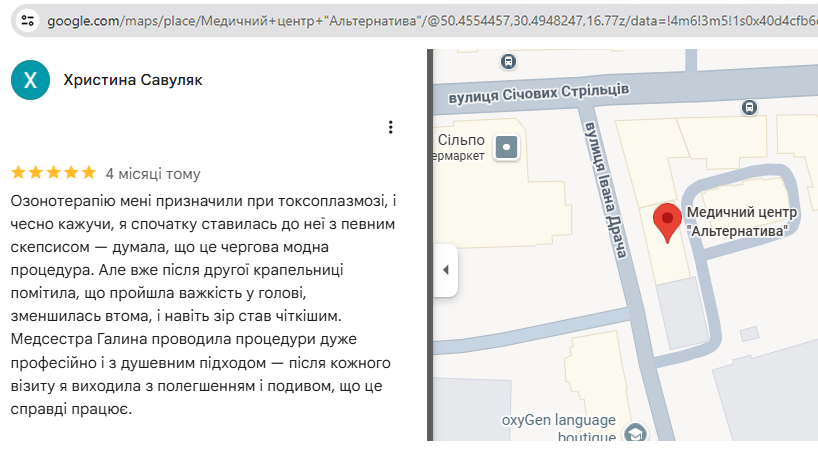Collapse the side panel with arrow
The height and width of the screenshot is (461, 818).
(x=445, y=270)
